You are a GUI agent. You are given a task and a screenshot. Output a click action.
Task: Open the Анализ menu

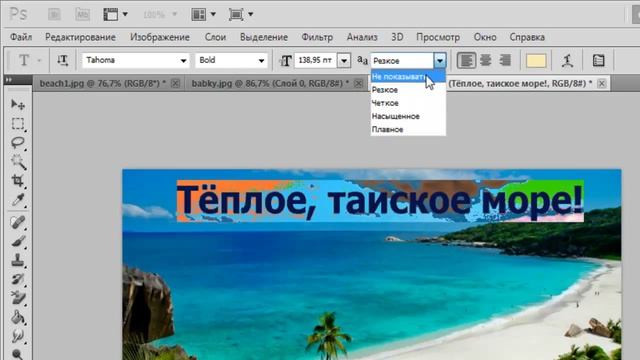pos(362,37)
